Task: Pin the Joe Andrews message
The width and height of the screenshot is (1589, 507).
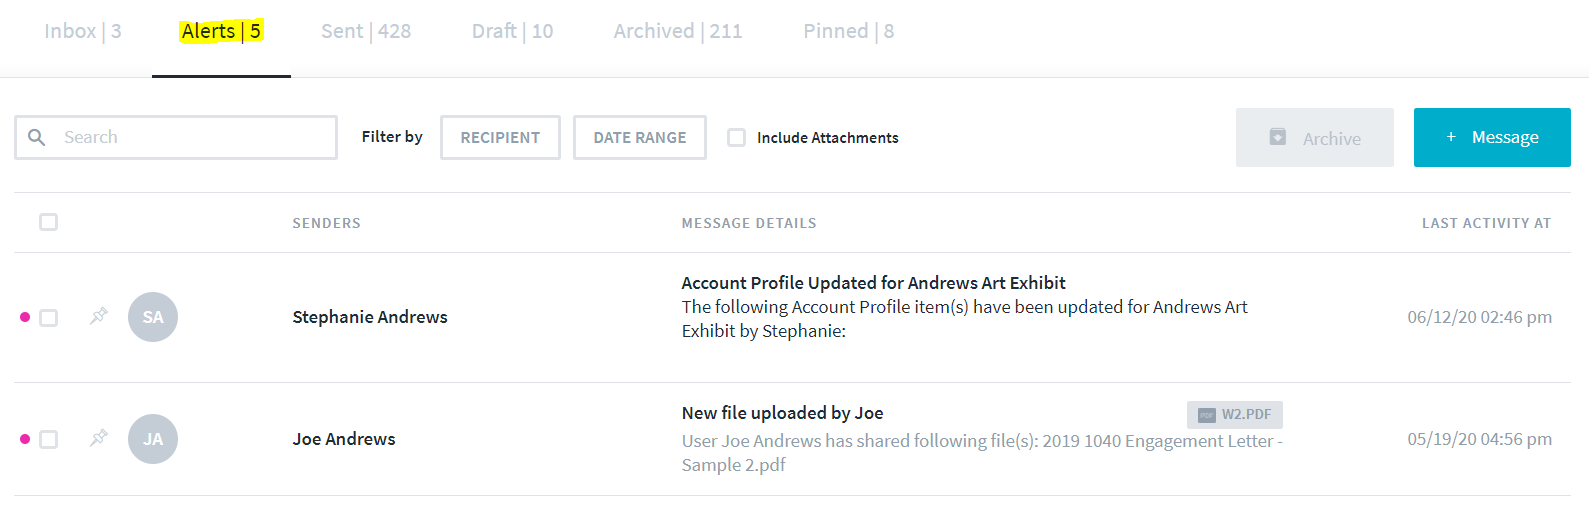Action: pos(98,438)
